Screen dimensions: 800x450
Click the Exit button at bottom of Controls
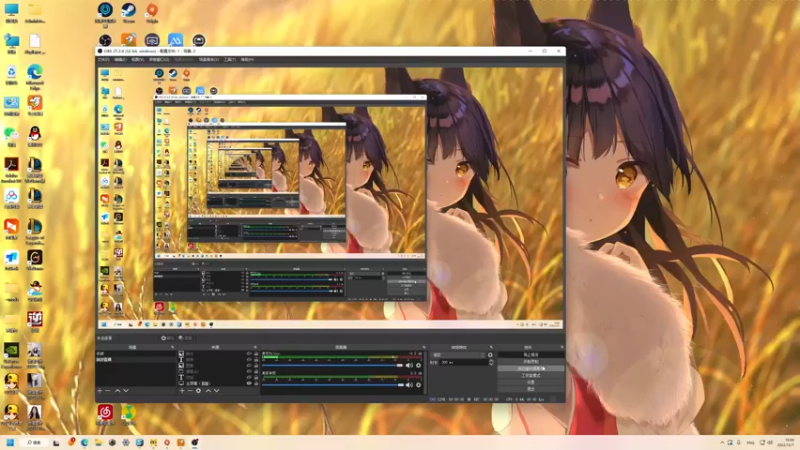tap(531, 389)
